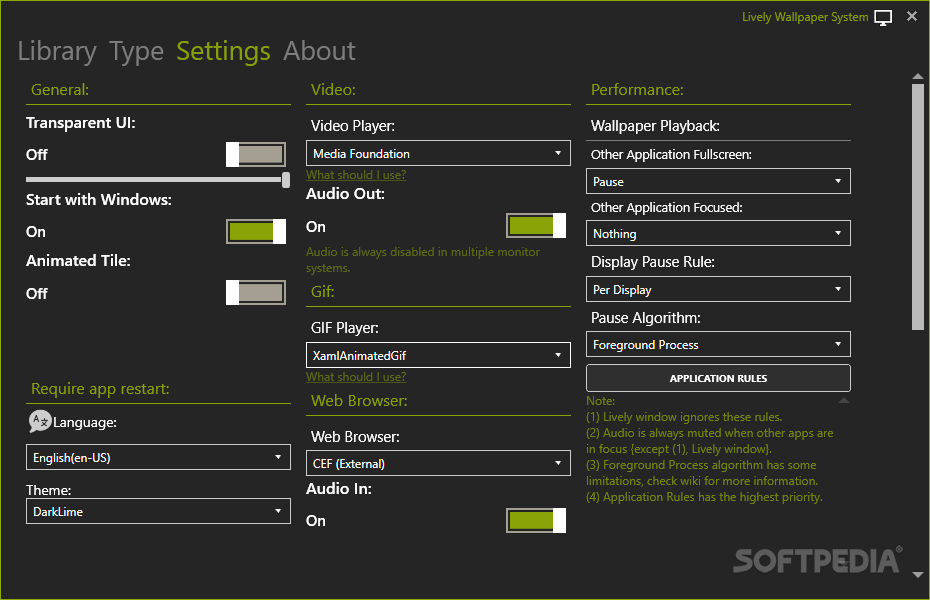Switch to the Library tab
Image resolution: width=930 pixels, height=600 pixels.
point(57,51)
